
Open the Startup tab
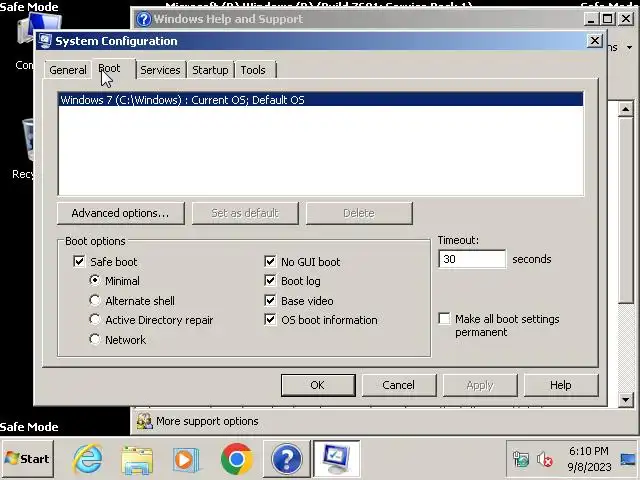210,70
